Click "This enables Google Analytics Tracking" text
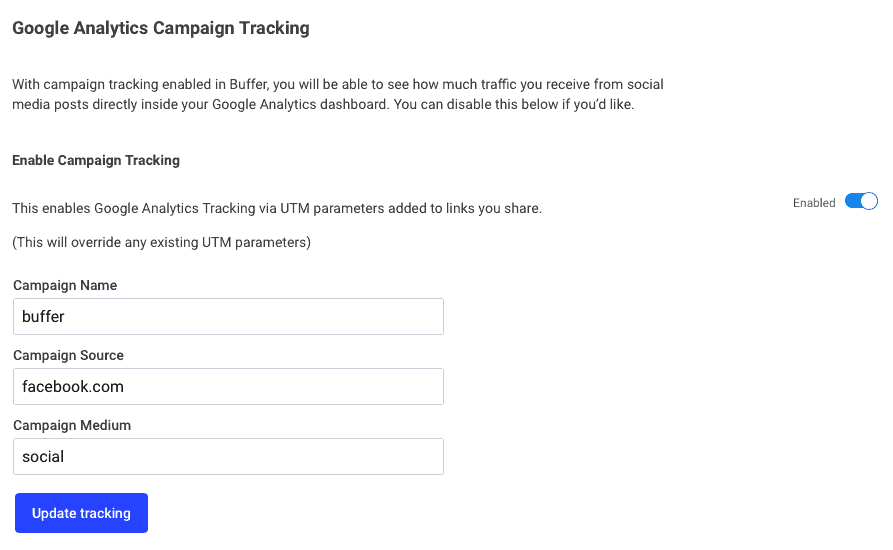893x550 pixels. tap(134, 208)
